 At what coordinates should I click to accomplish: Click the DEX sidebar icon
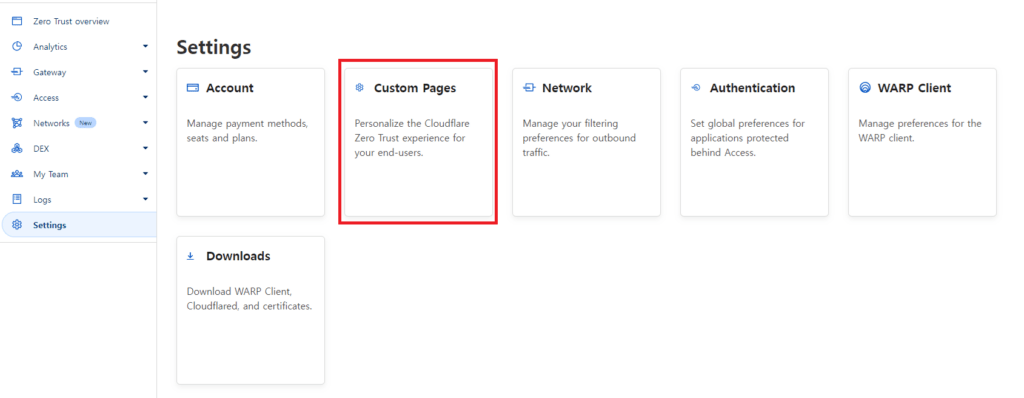click(17, 148)
